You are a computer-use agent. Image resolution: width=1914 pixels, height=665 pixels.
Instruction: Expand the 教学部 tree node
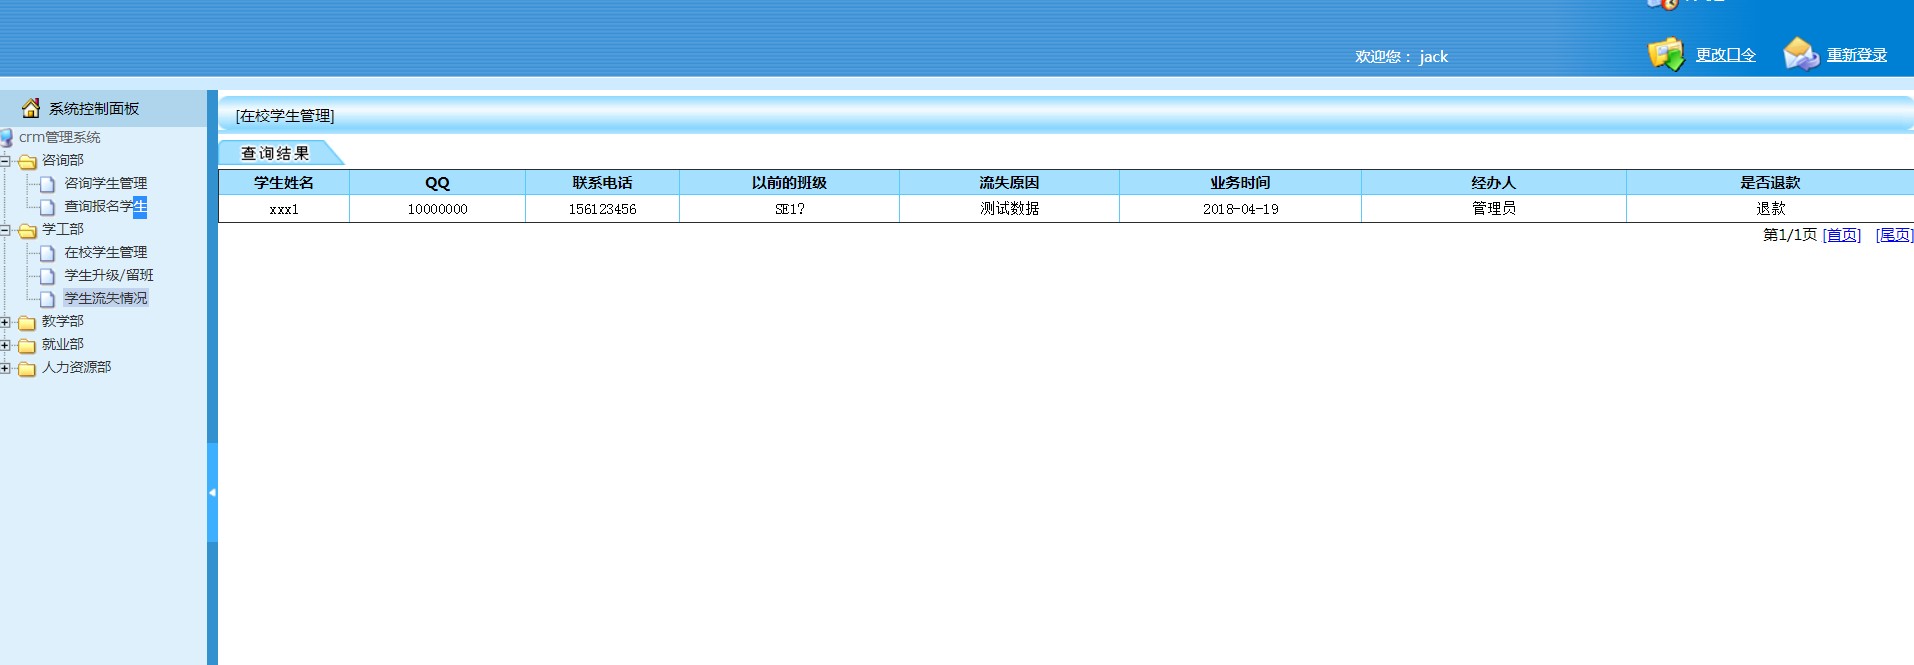(5, 322)
